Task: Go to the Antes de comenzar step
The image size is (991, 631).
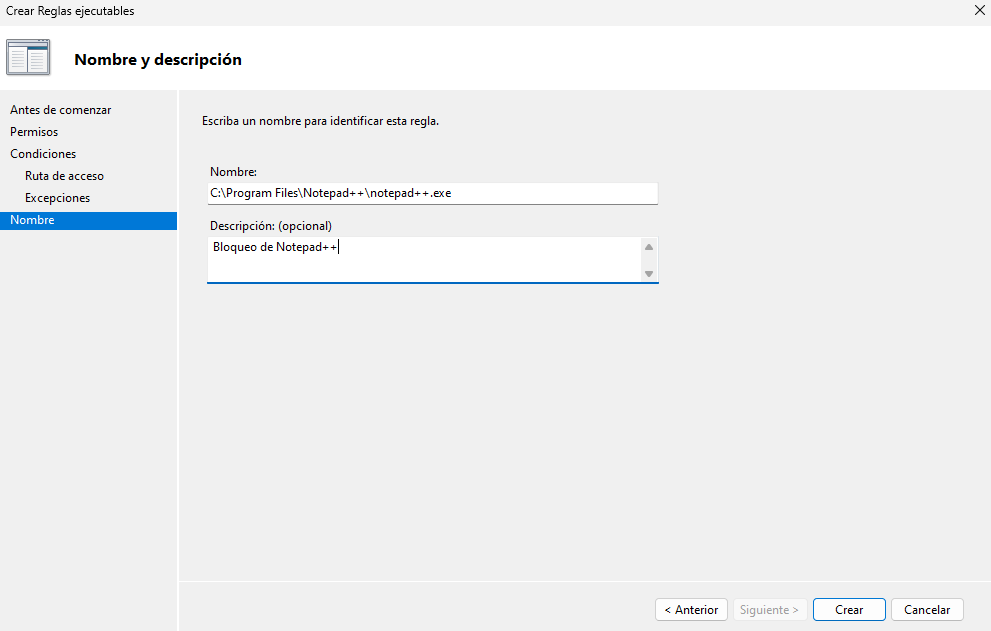Action: 60,110
